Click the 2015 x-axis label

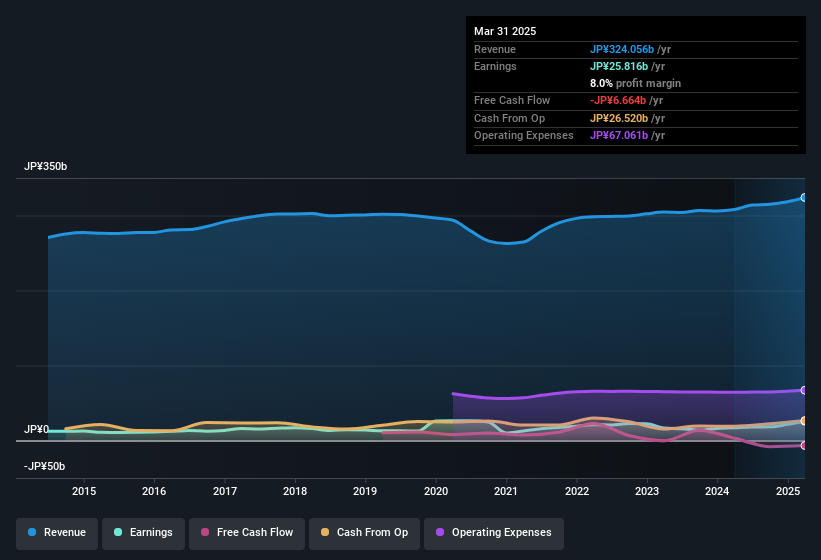(84, 491)
